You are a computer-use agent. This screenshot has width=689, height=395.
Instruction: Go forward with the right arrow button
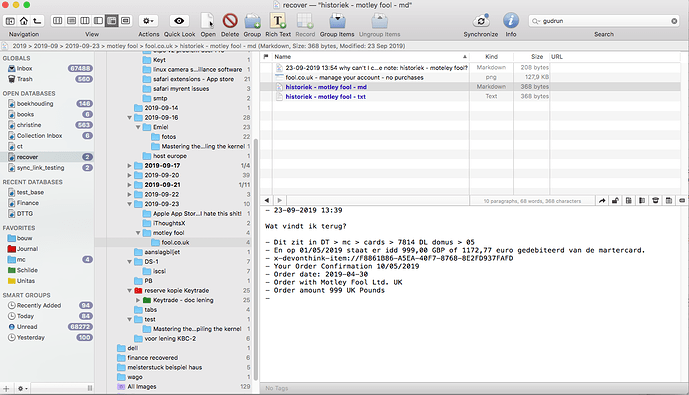[279, 200]
